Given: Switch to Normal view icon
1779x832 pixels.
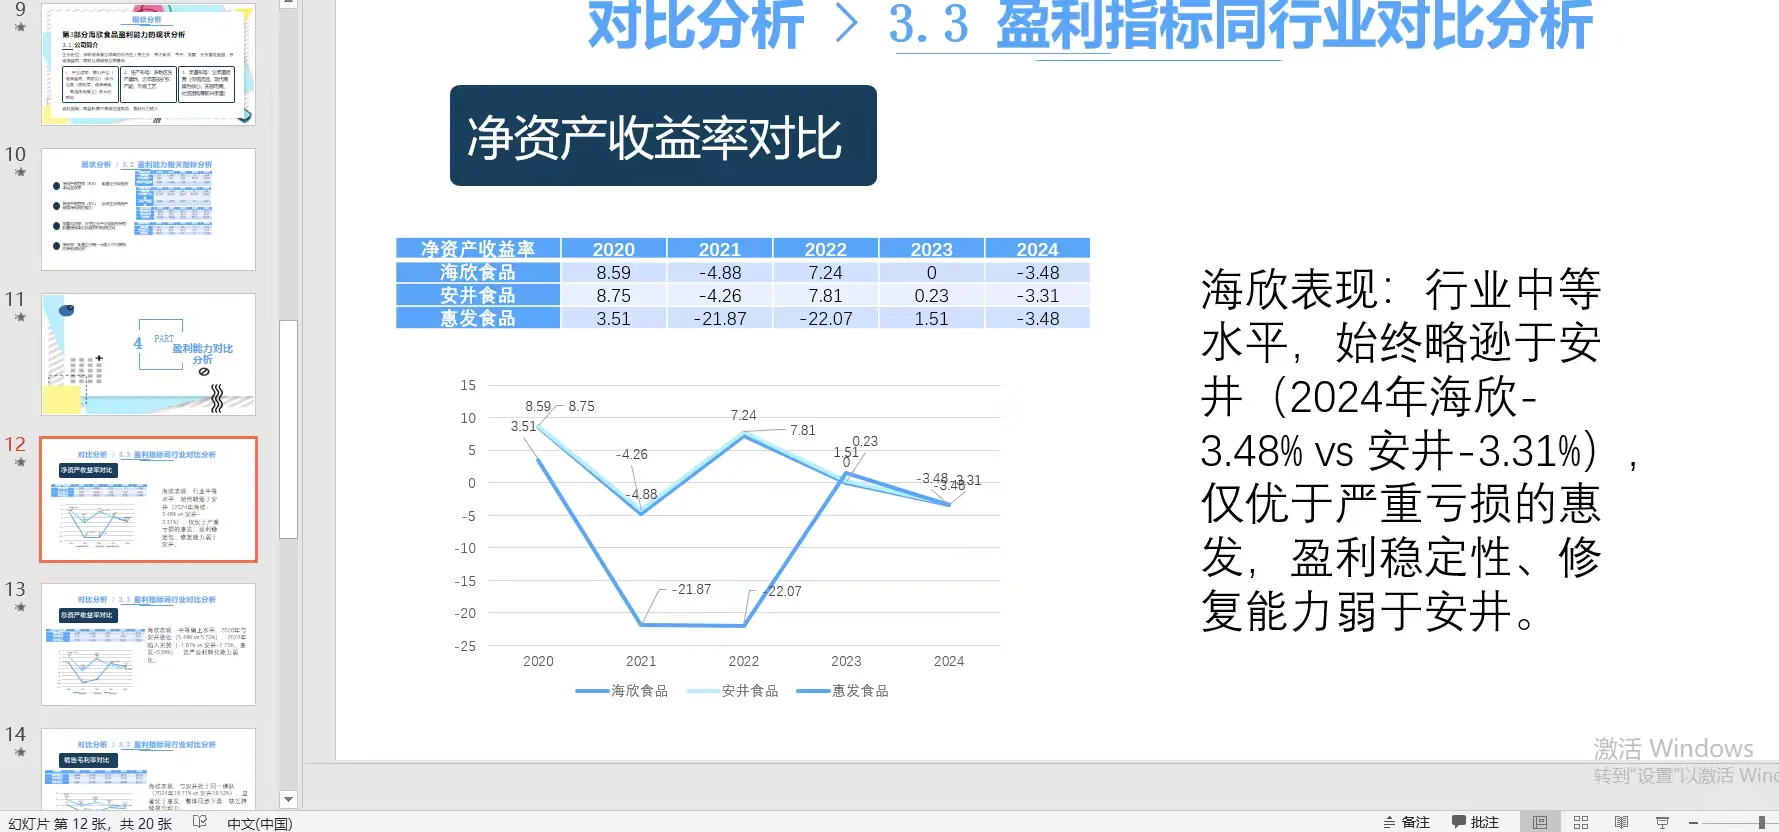Looking at the screenshot, I should 1540,822.
